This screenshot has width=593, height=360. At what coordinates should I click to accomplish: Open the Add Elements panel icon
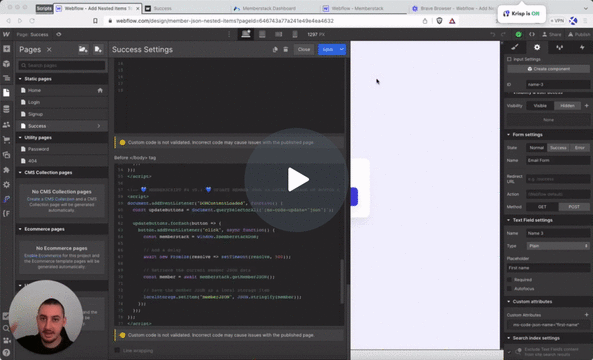tap(6, 49)
